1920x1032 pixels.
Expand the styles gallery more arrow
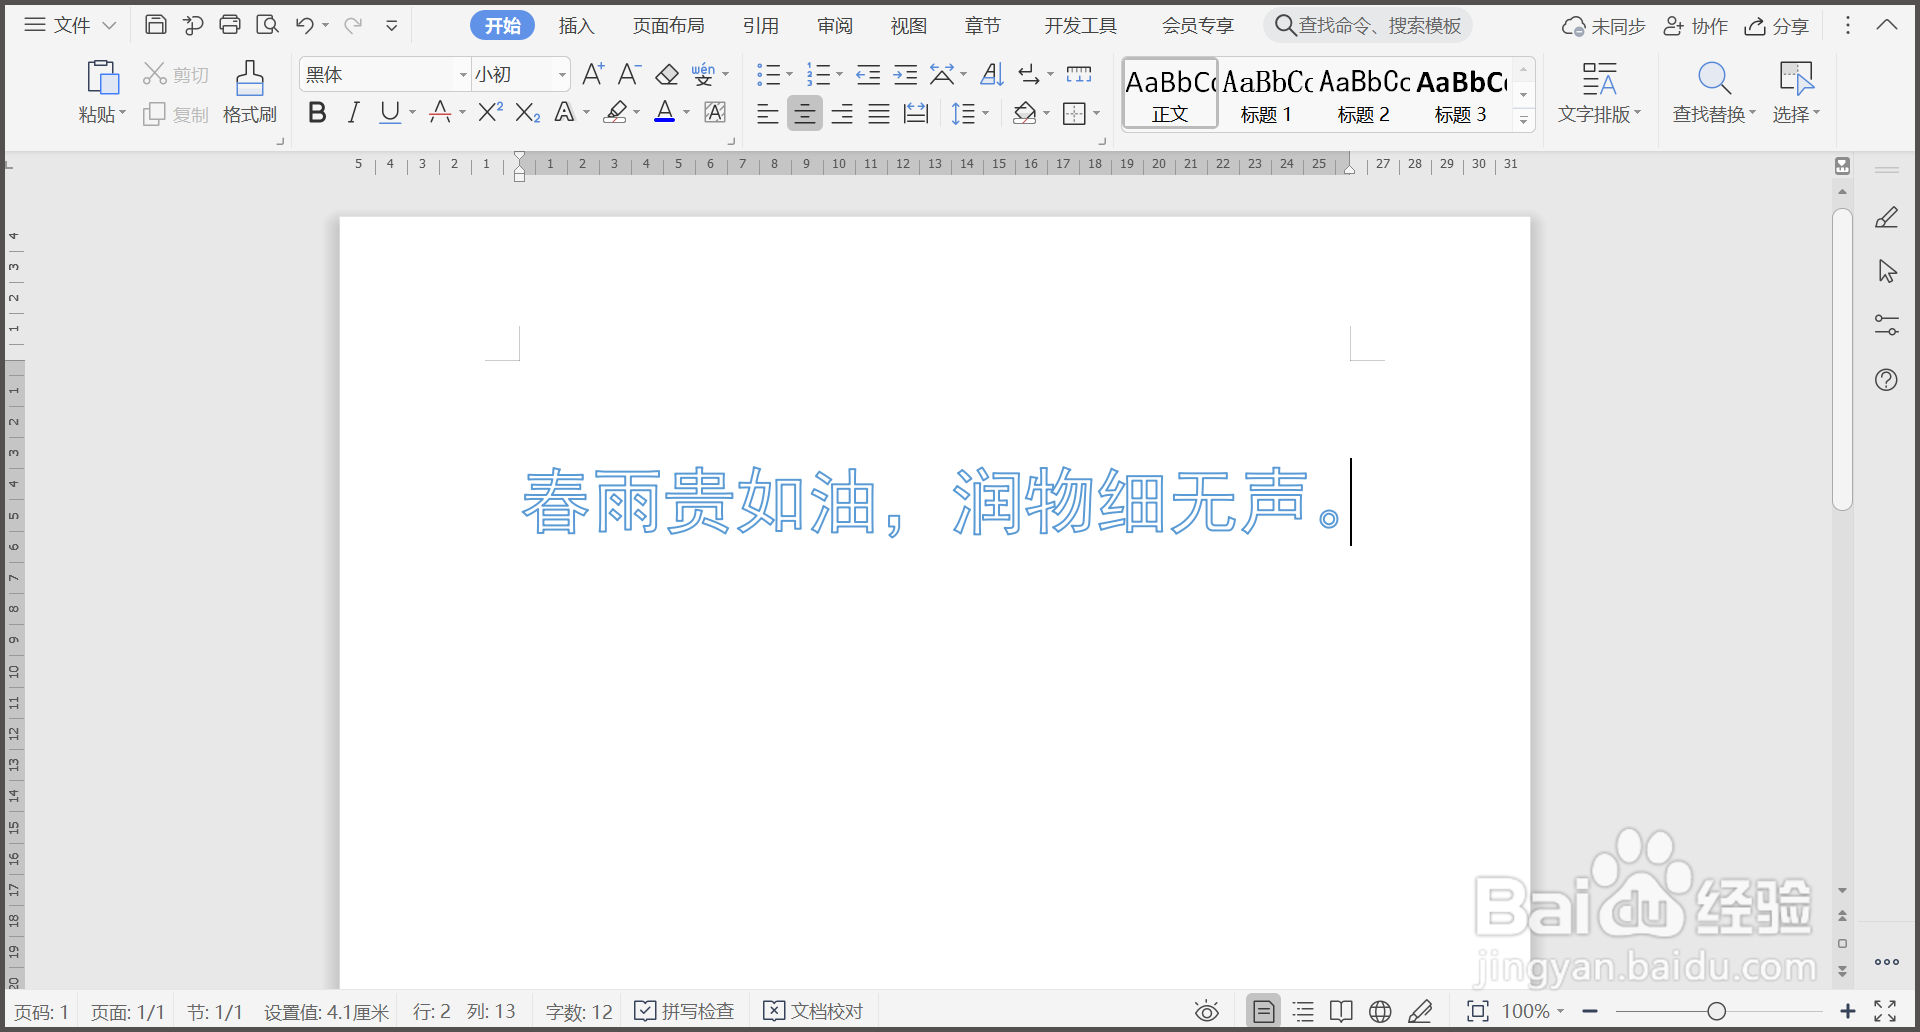(x=1524, y=120)
